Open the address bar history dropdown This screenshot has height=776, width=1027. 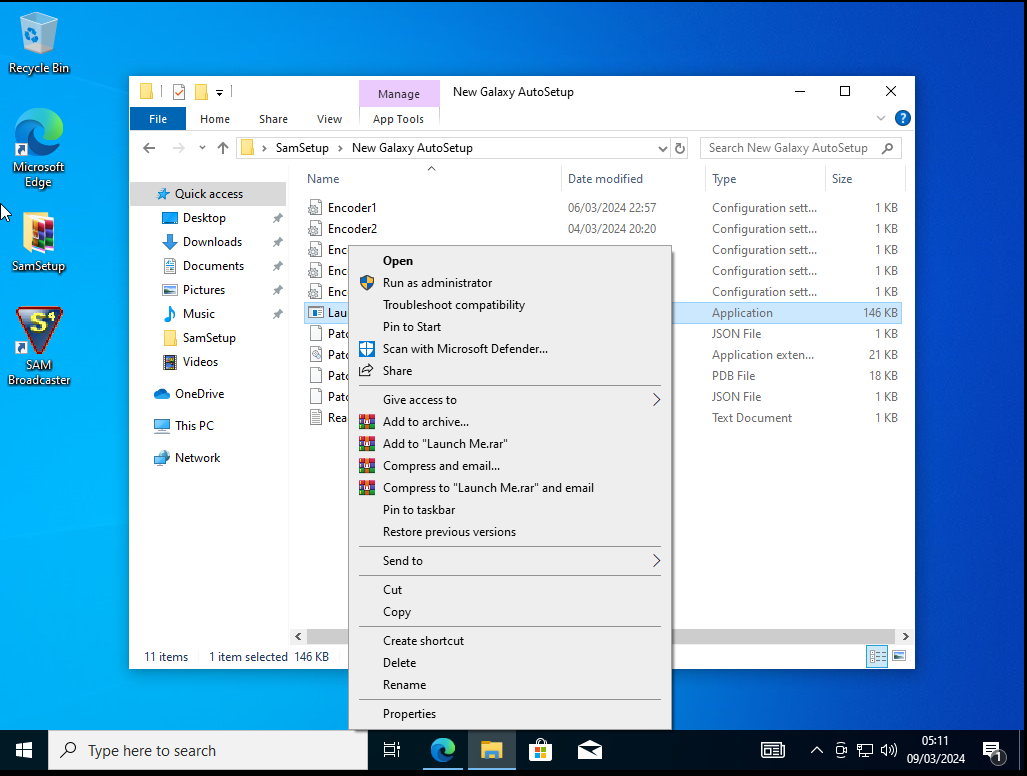(x=662, y=148)
